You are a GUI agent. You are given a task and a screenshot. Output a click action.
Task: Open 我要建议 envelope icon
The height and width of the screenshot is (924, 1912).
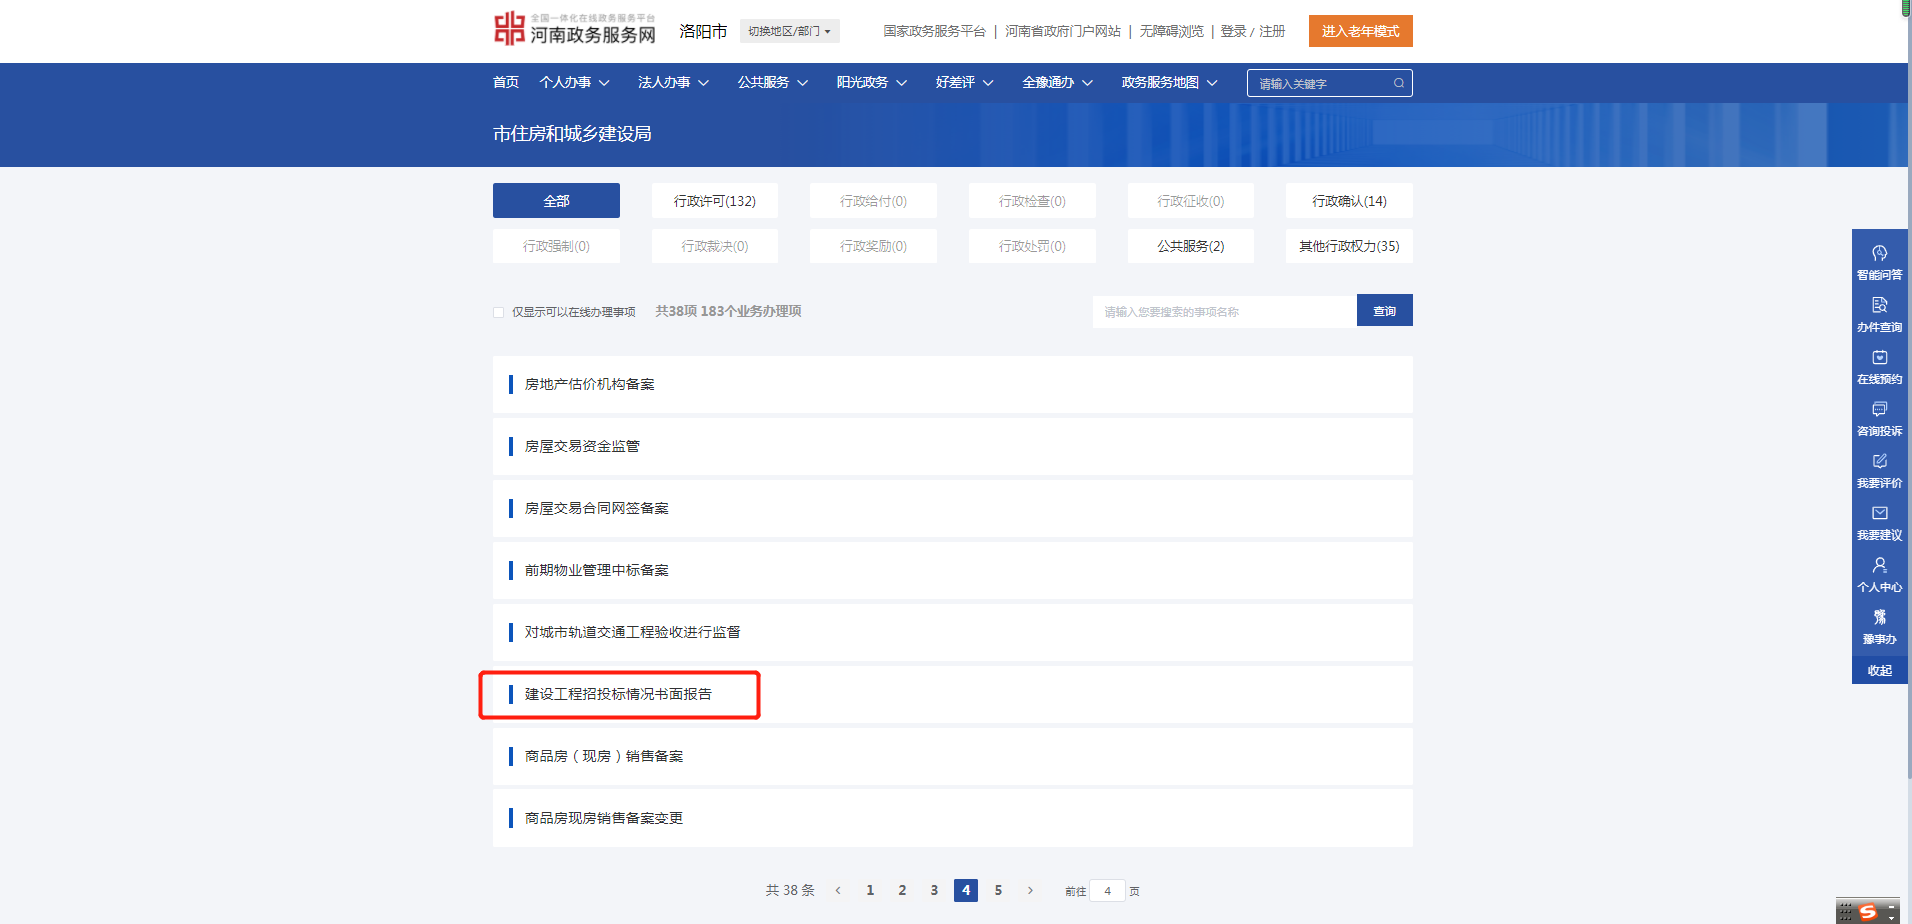1879,514
